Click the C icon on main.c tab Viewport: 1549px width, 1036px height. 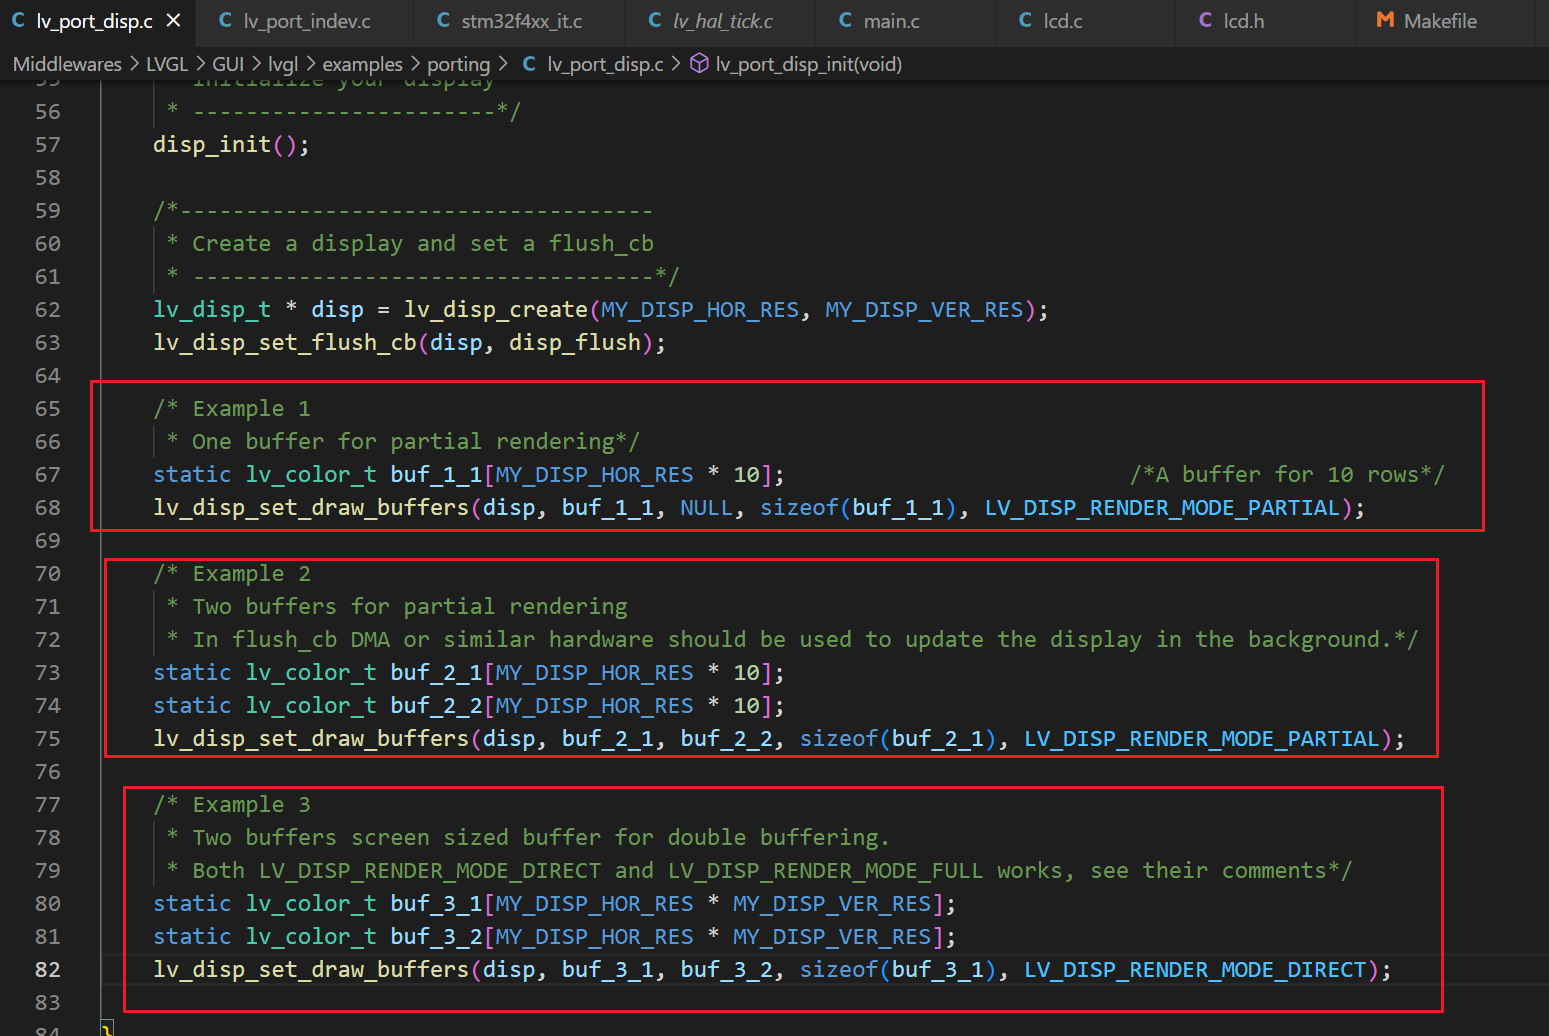point(845,20)
